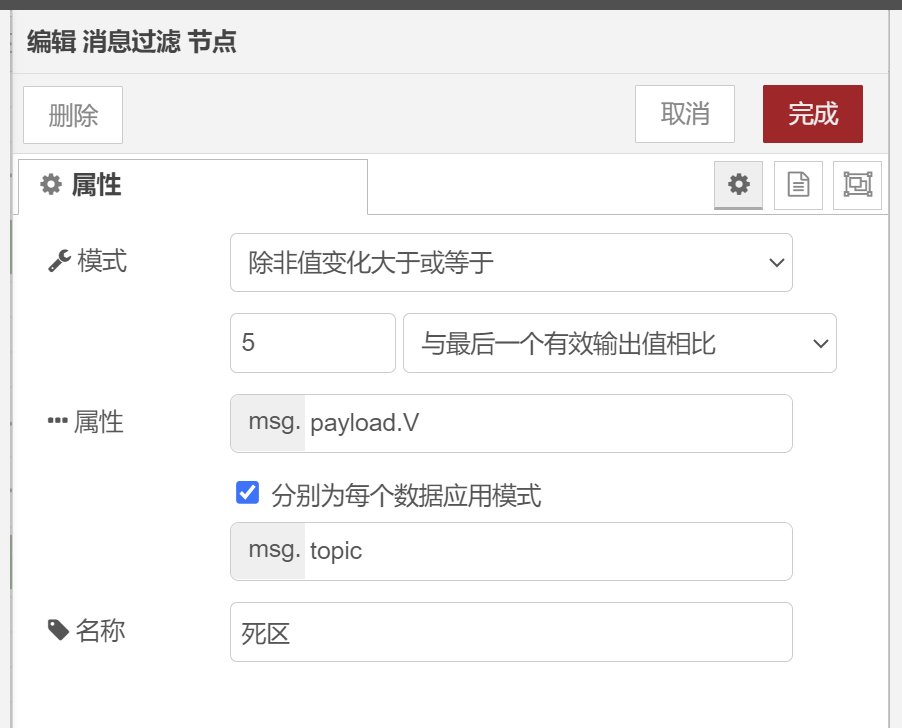Click the wrench icon beside 模式
This screenshot has width=902, height=728.
tap(59, 261)
